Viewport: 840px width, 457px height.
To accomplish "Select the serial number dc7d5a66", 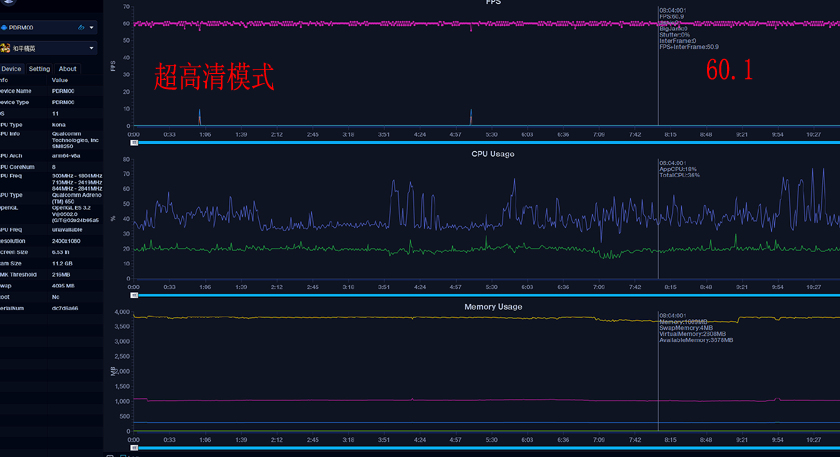I will (x=65, y=308).
